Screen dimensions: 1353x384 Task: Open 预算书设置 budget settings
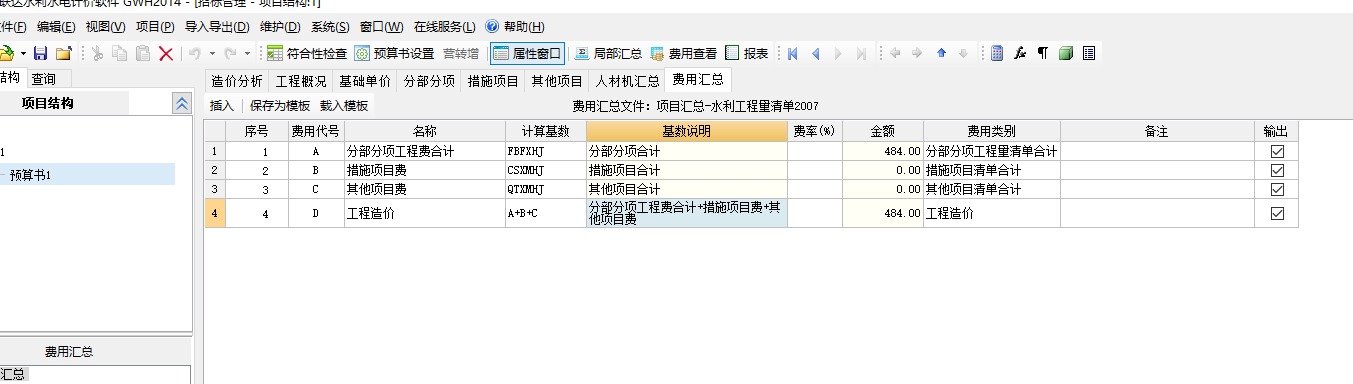(395, 53)
